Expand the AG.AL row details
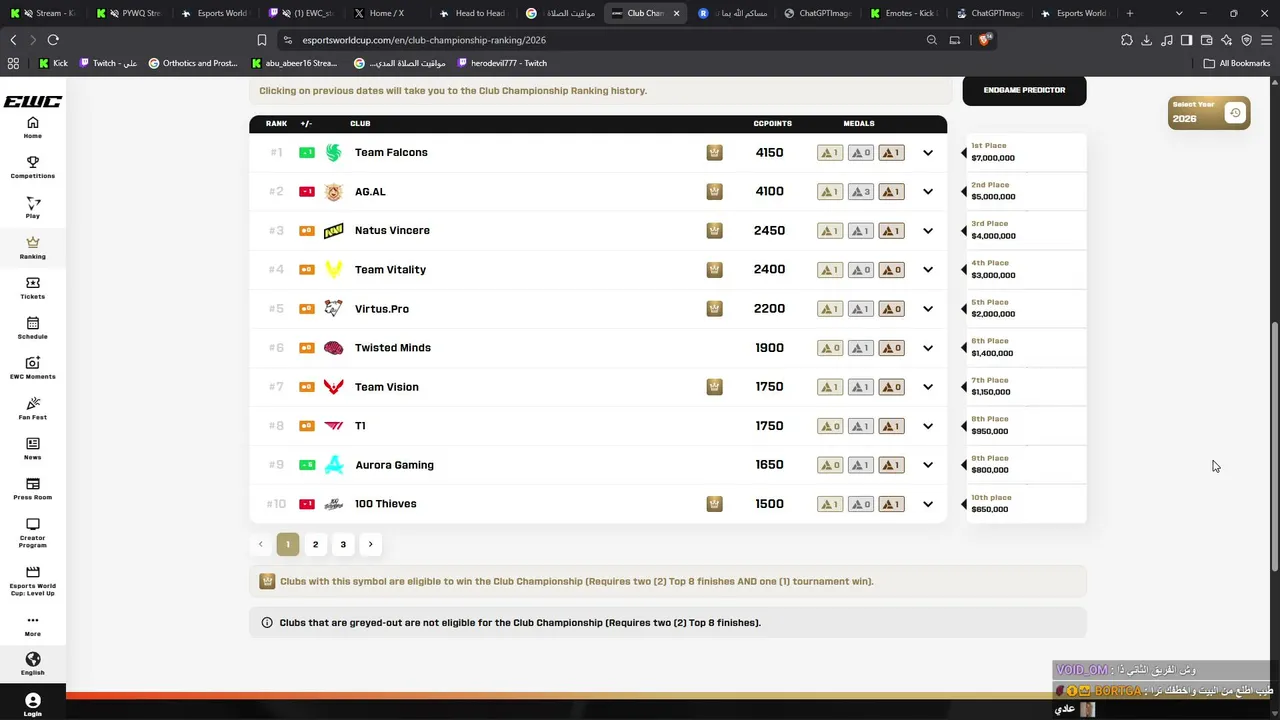The image size is (1280, 720). coord(928,192)
